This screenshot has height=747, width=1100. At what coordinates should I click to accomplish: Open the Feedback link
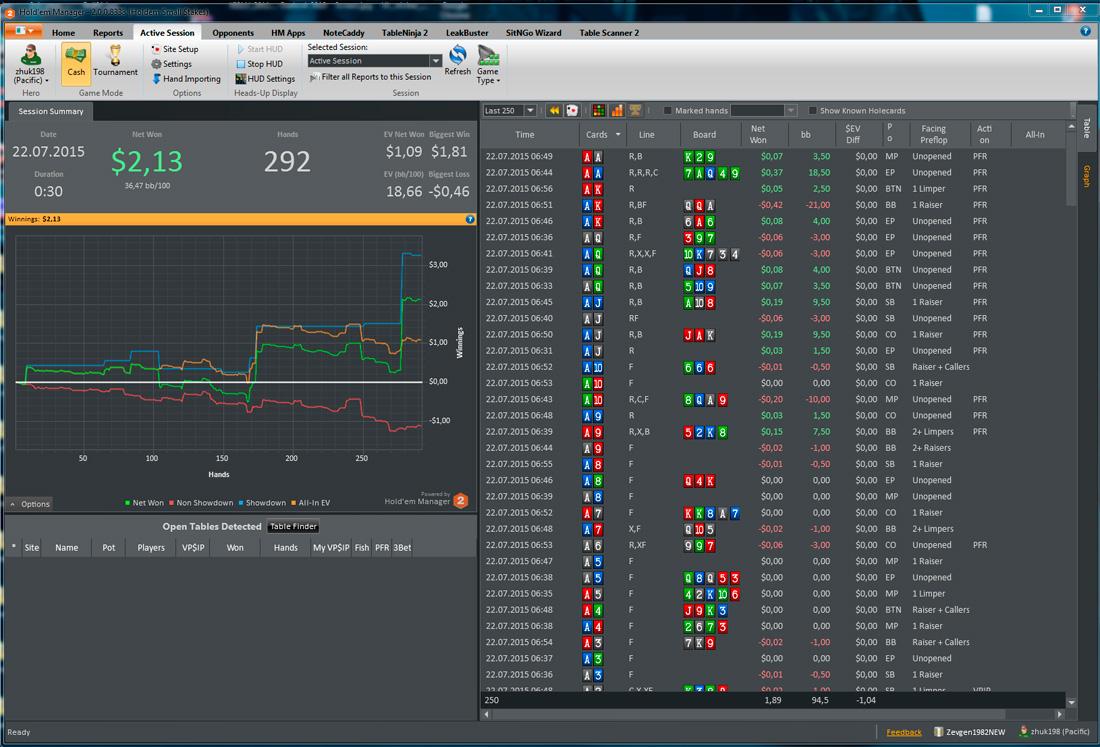pos(904,732)
